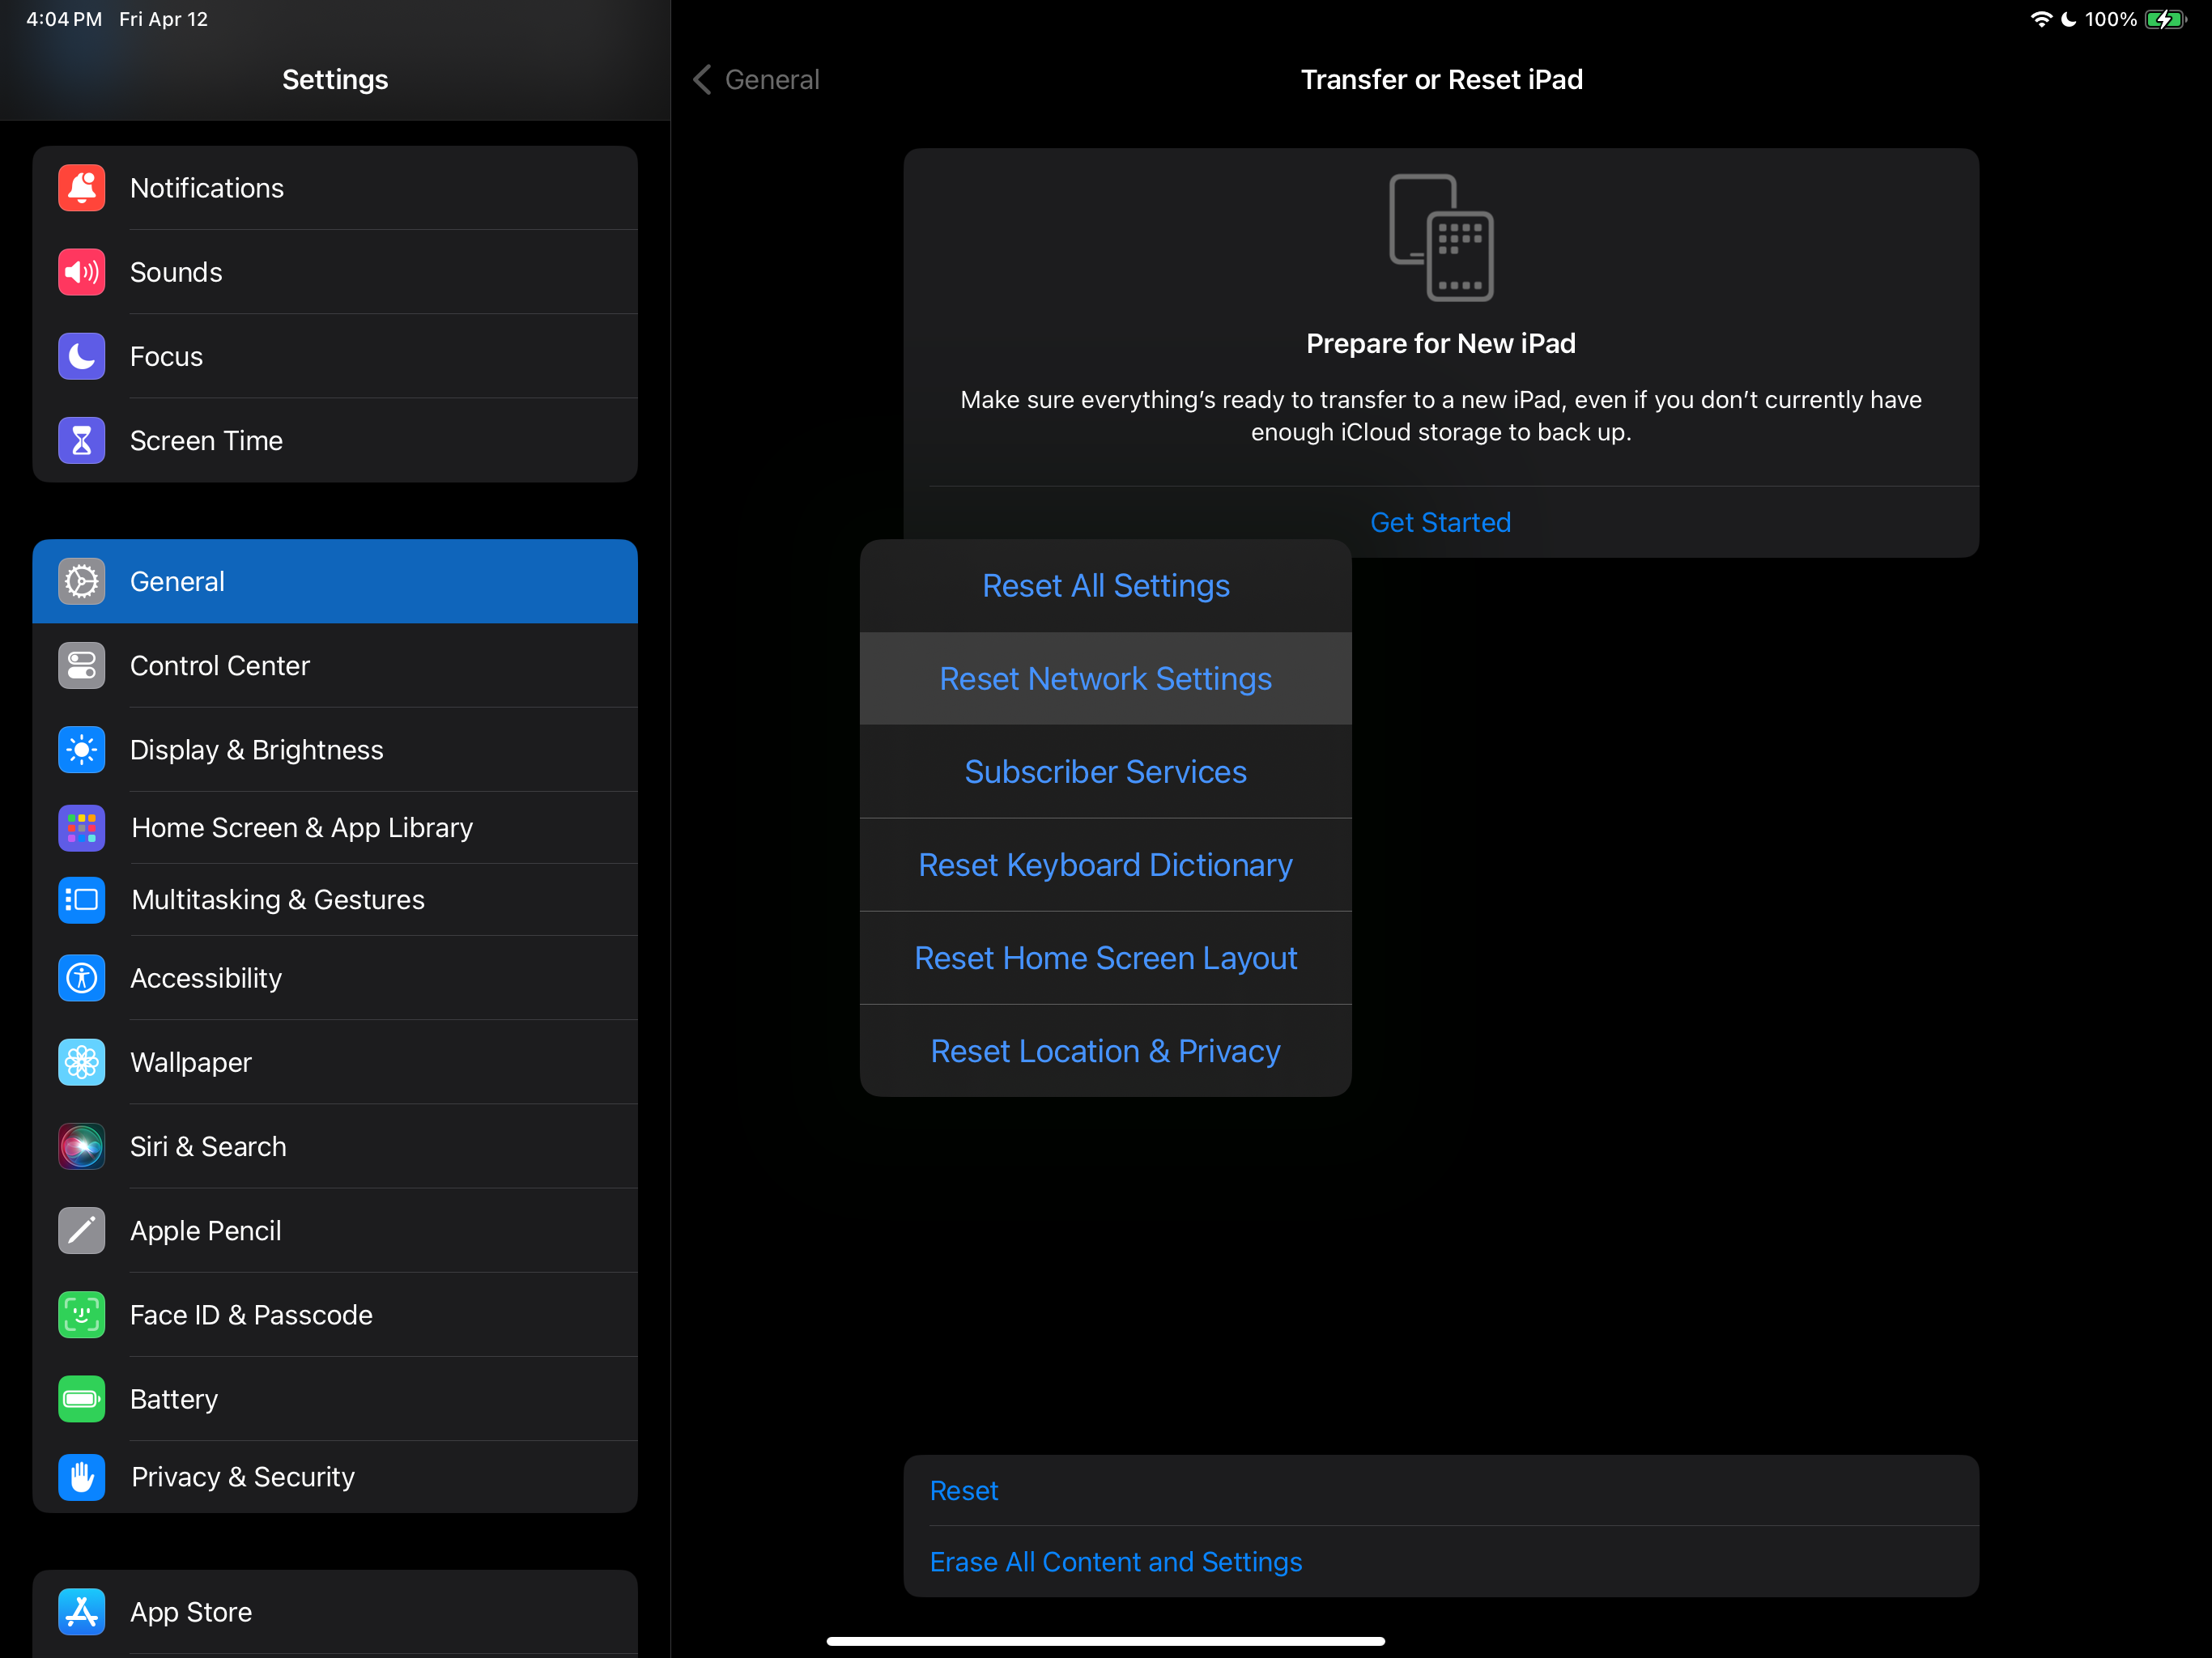Tap the Battery icon in sidebar
The width and height of the screenshot is (2212, 1658).
[x=81, y=1398]
